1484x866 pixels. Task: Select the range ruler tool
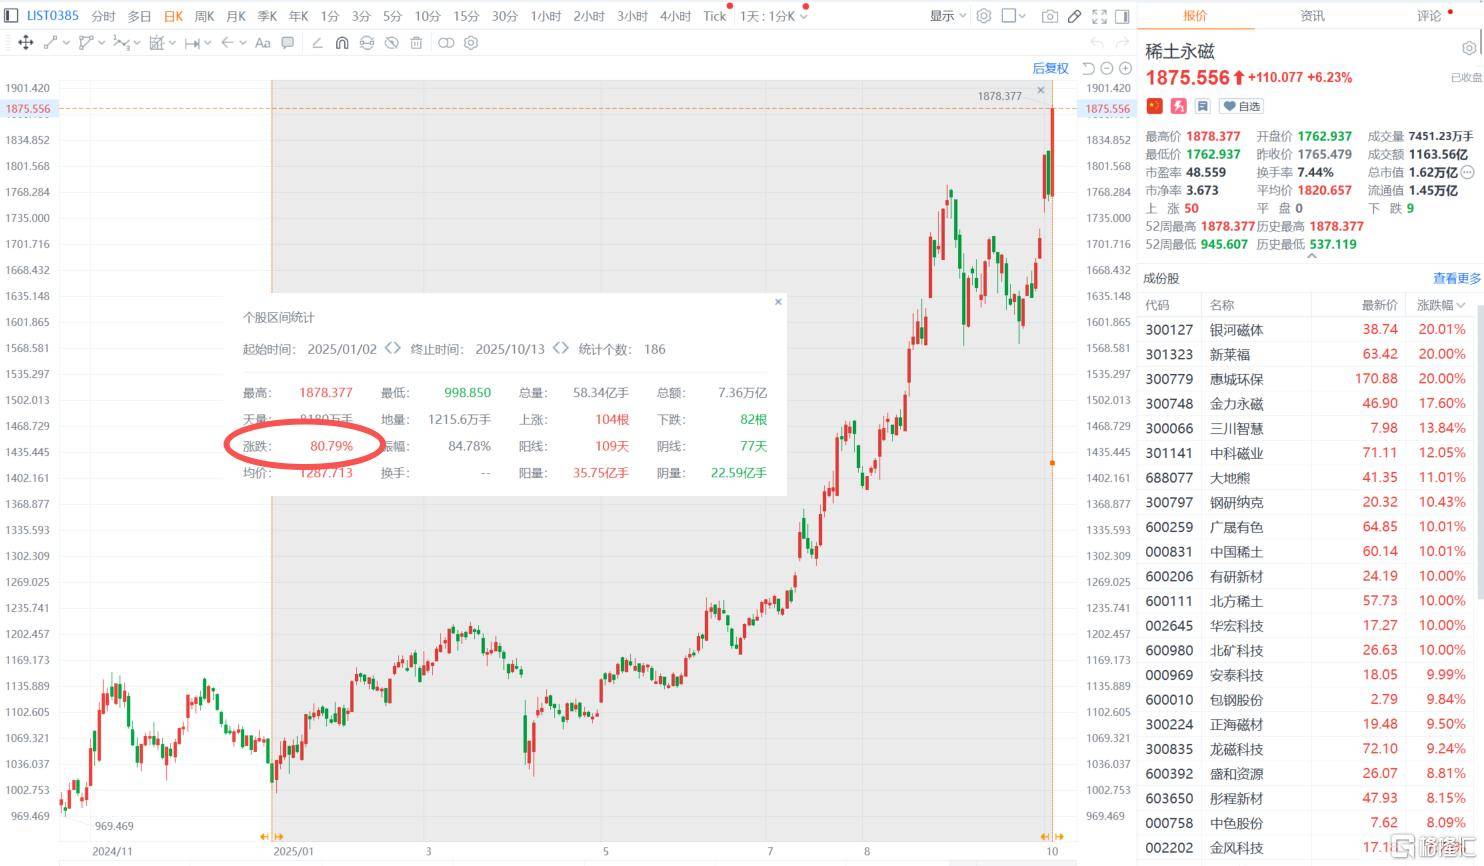point(192,43)
